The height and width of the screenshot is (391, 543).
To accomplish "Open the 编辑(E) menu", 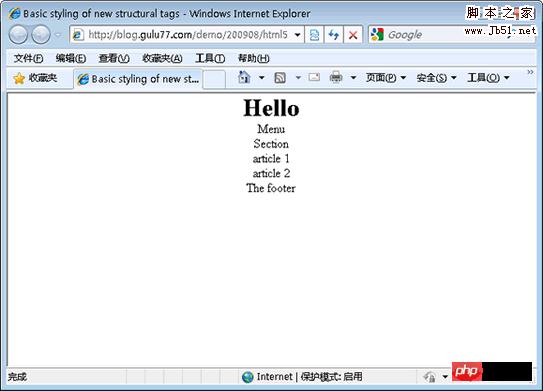I will pyautogui.click(x=71, y=58).
